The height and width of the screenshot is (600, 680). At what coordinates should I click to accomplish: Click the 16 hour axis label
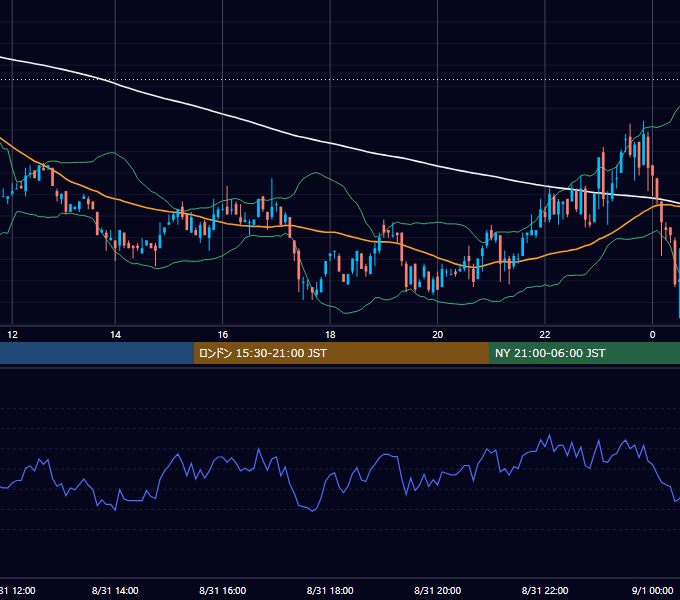(x=222, y=335)
